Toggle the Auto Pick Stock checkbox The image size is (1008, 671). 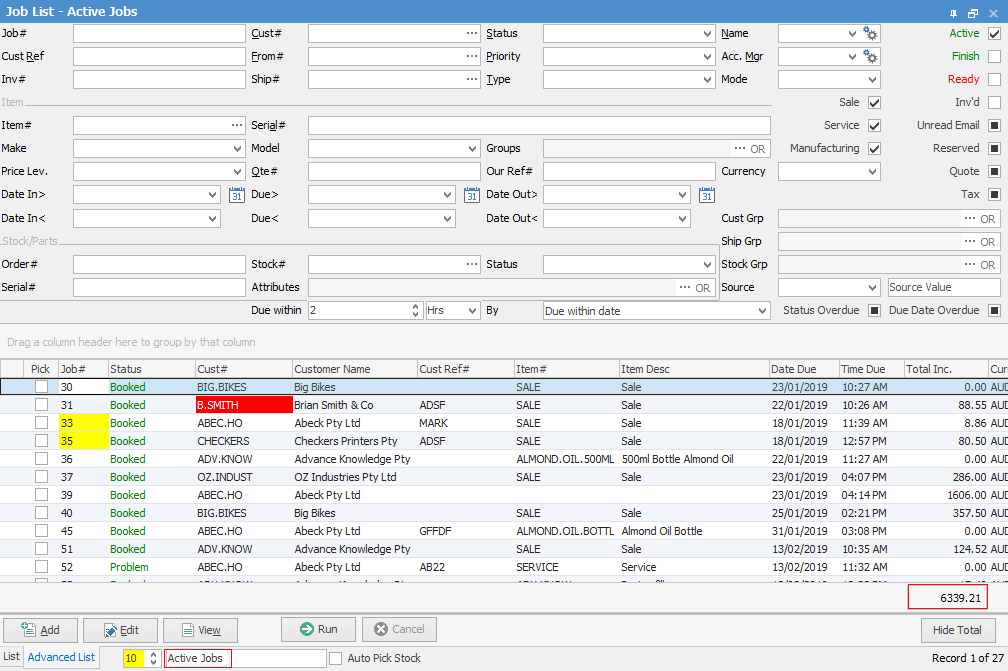(x=336, y=658)
